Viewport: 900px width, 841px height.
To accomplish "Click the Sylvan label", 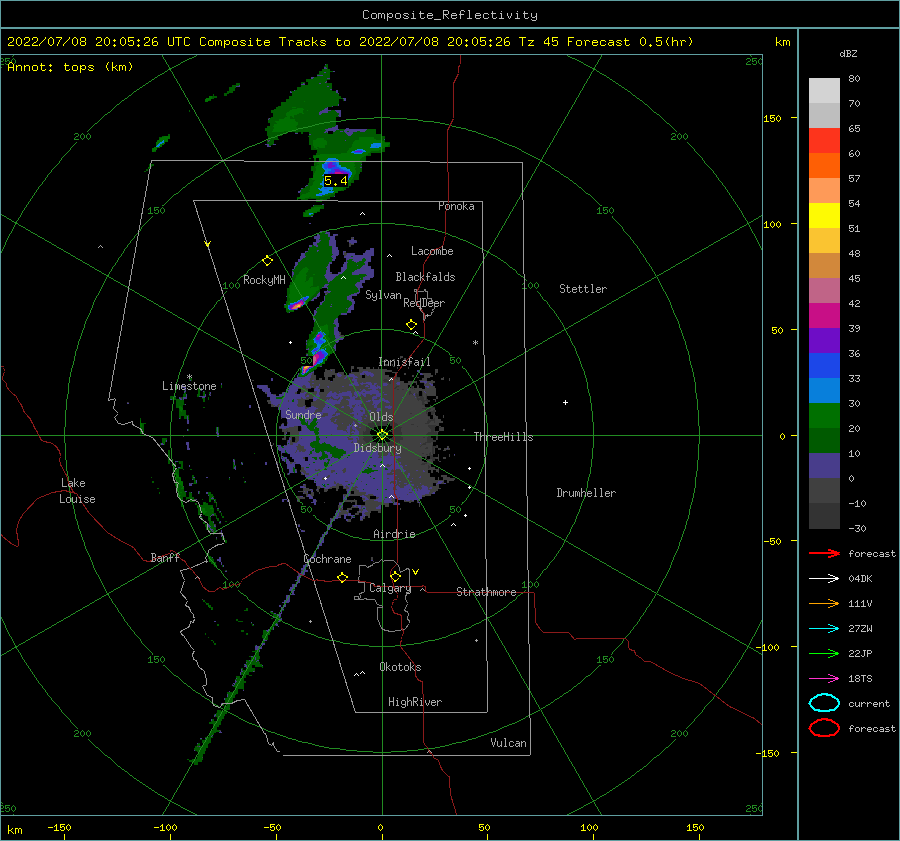I will tap(383, 295).
